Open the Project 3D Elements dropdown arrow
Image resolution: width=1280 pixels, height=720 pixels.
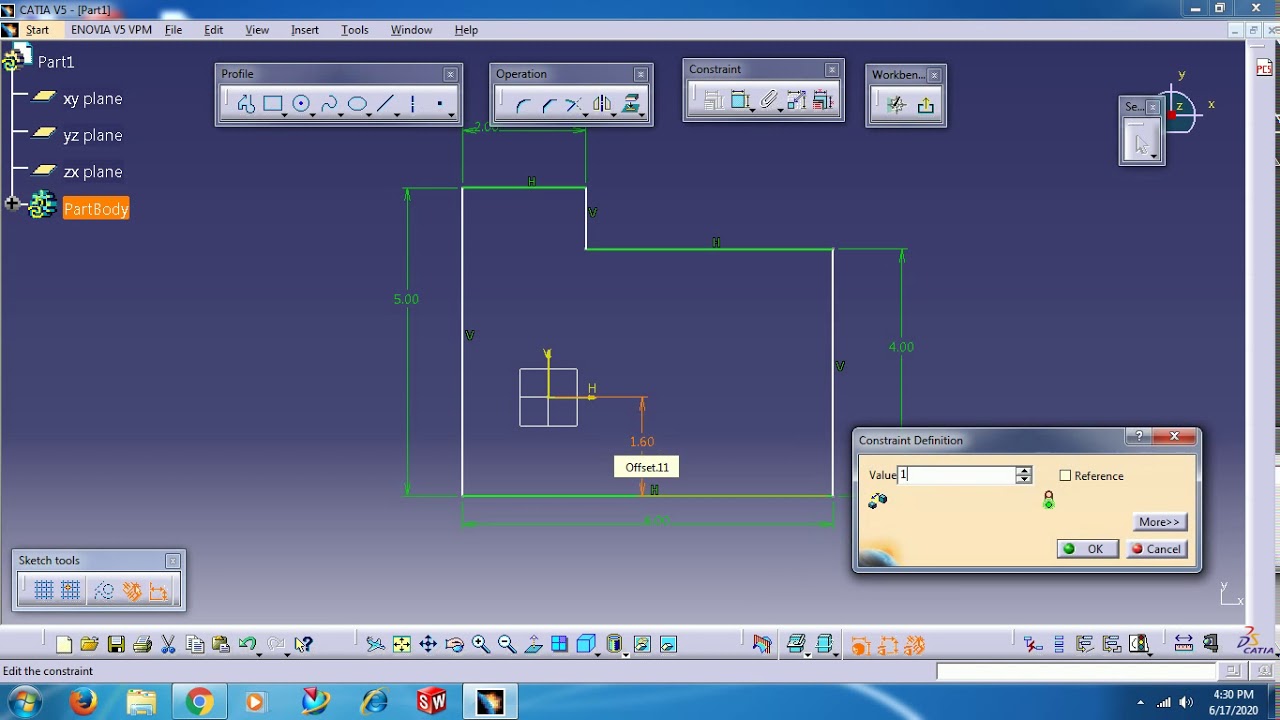point(642,115)
